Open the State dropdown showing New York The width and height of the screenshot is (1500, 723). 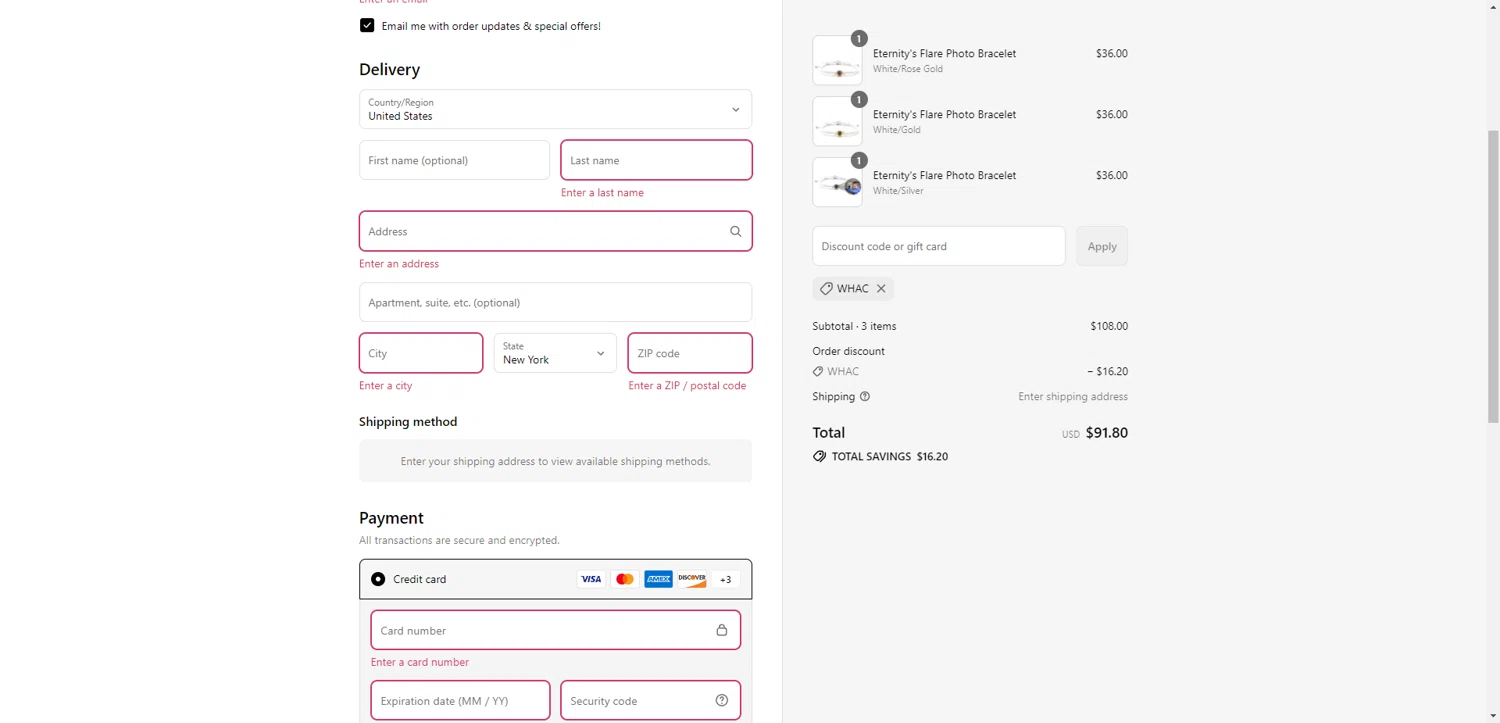coord(555,353)
